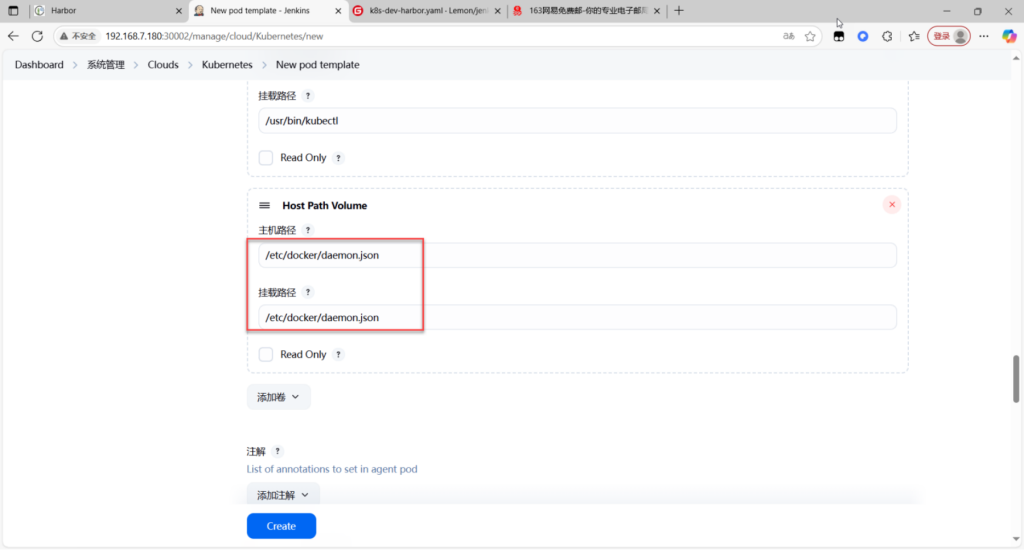The width and height of the screenshot is (1024, 550).
Task: Open help for 注解 section
Action: [x=278, y=452]
